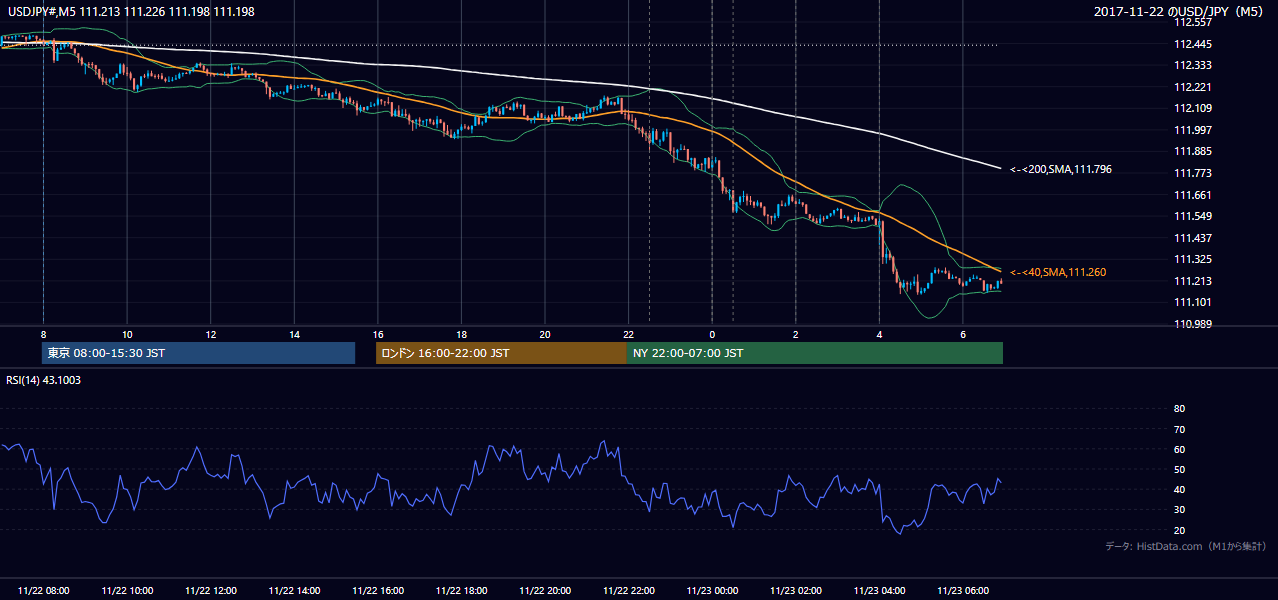Click the RSI scale level 80
Screen dimensions: 1278x600
(x=1179, y=409)
